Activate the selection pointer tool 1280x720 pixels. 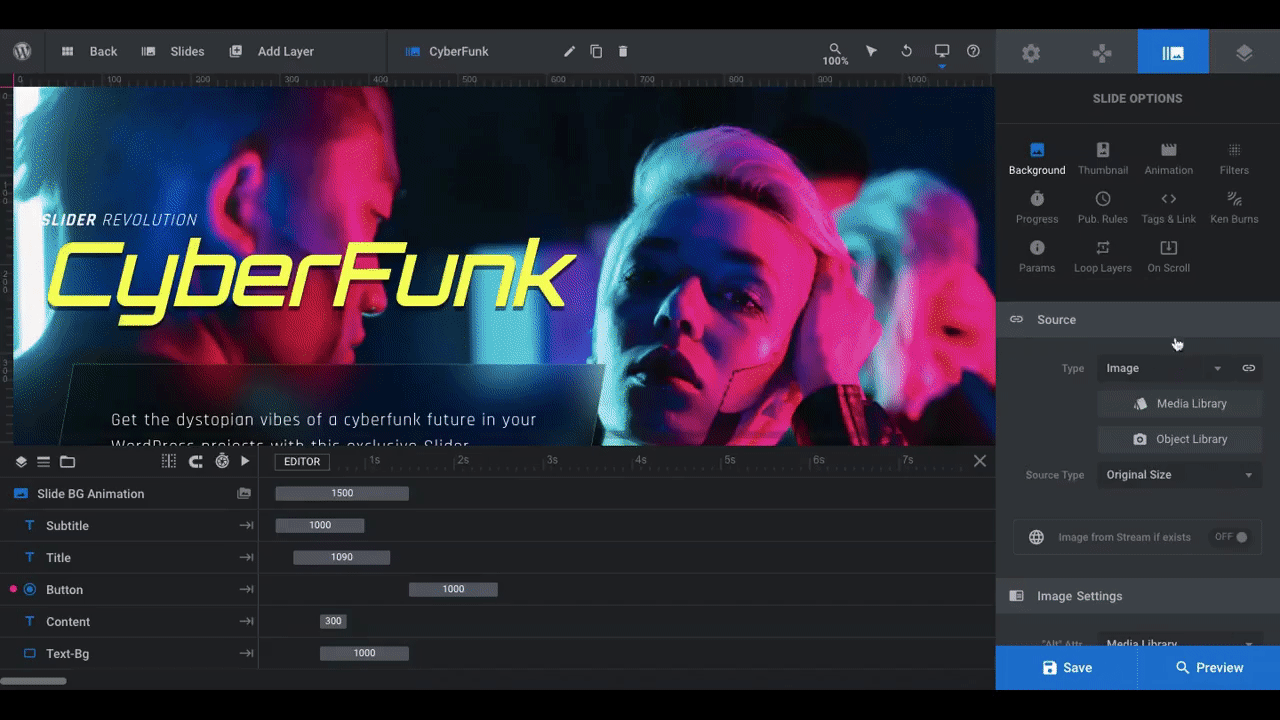[x=871, y=51]
